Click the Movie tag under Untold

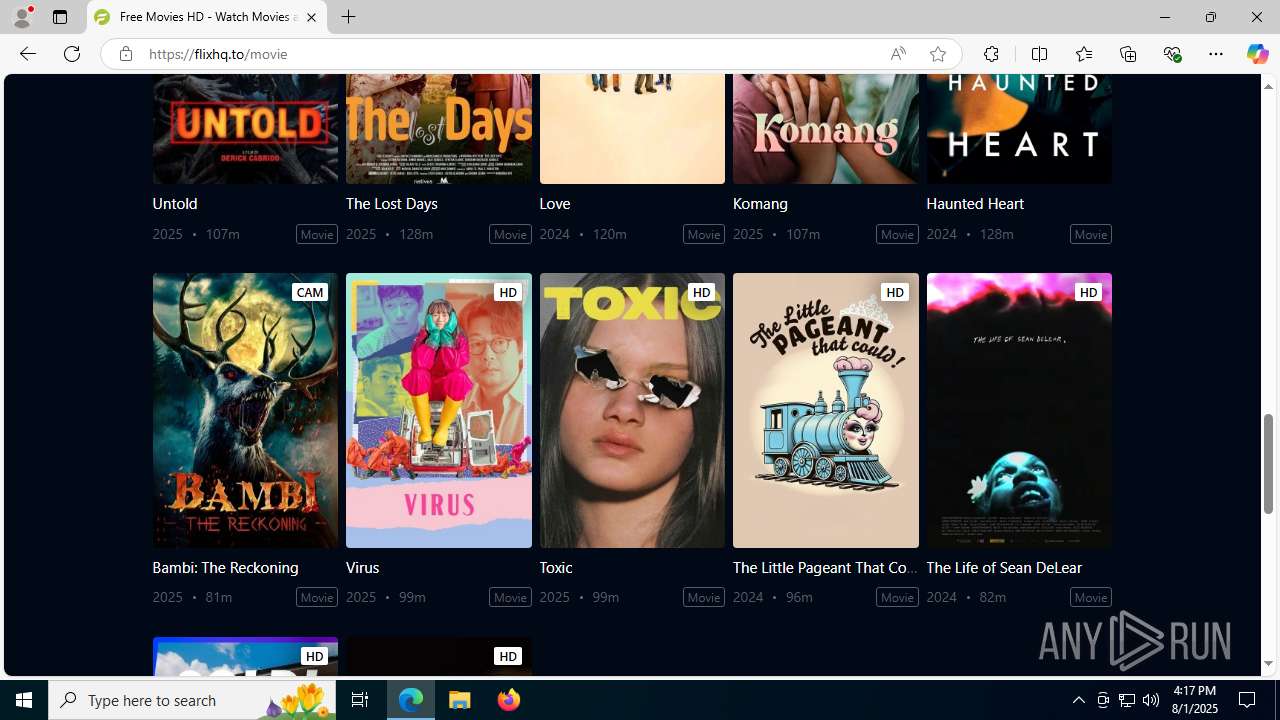tap(317, 234)
